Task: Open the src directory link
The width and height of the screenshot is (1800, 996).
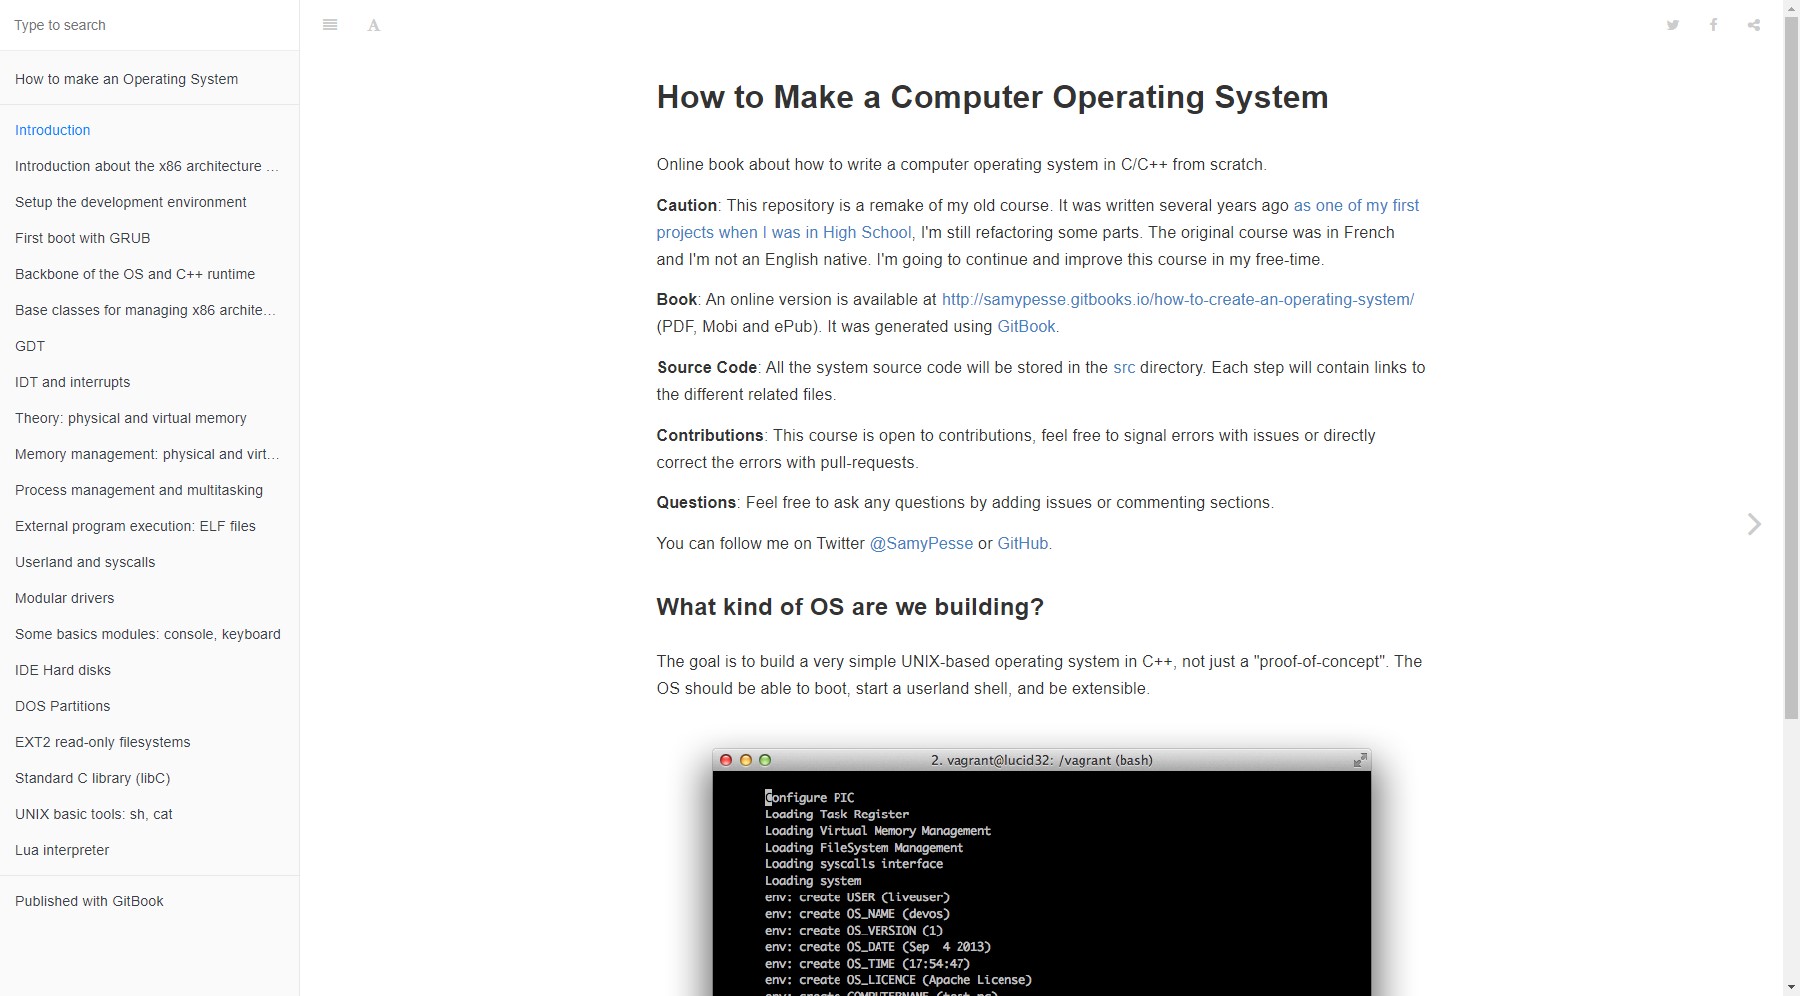Action: click(x=1124, y=367)
